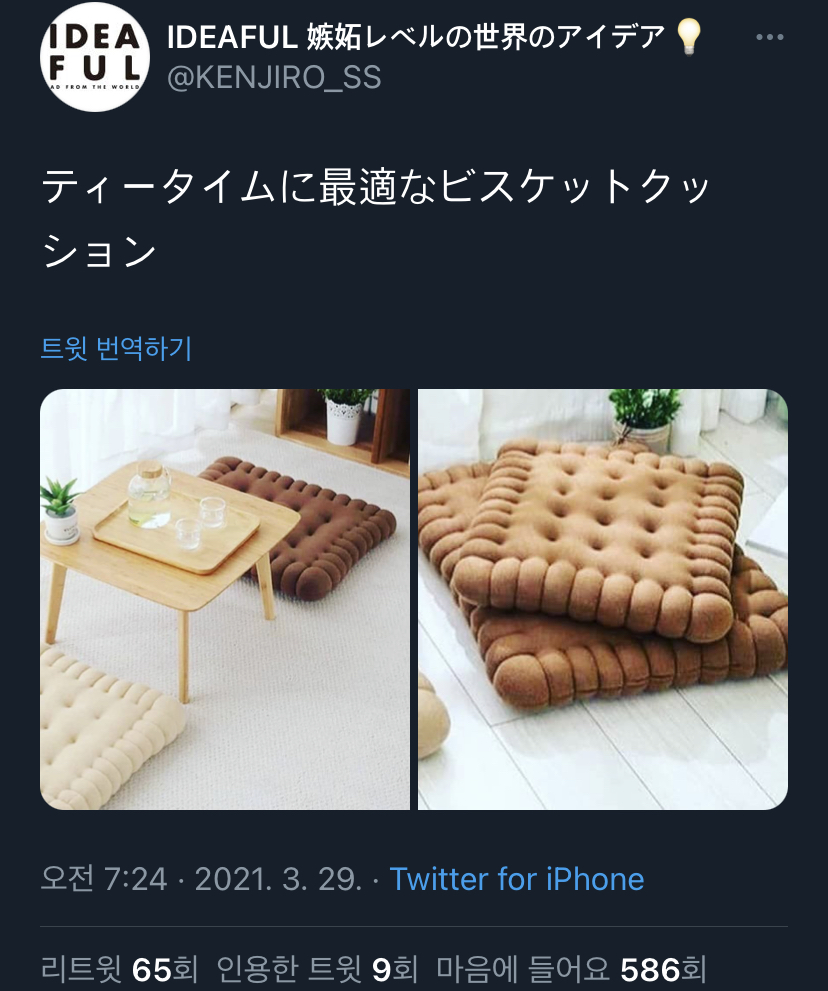Open the left photo with the wooden table
Viewport: 828px width, 991px height.
coord(225,599)
